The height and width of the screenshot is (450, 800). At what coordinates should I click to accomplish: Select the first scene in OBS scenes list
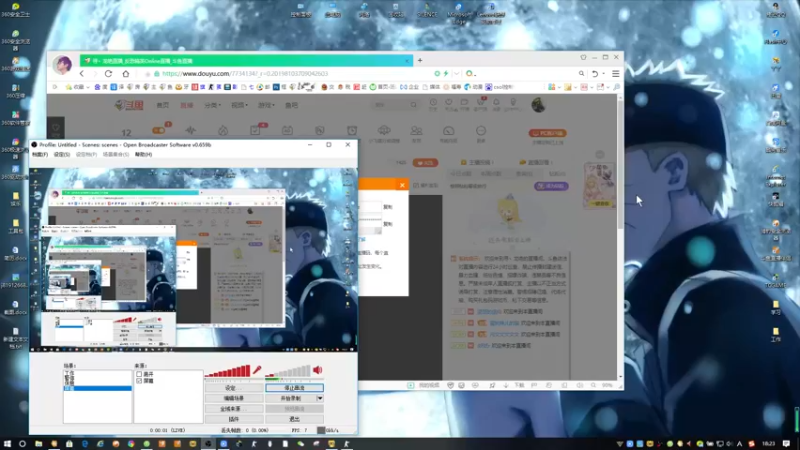[69, 373]
